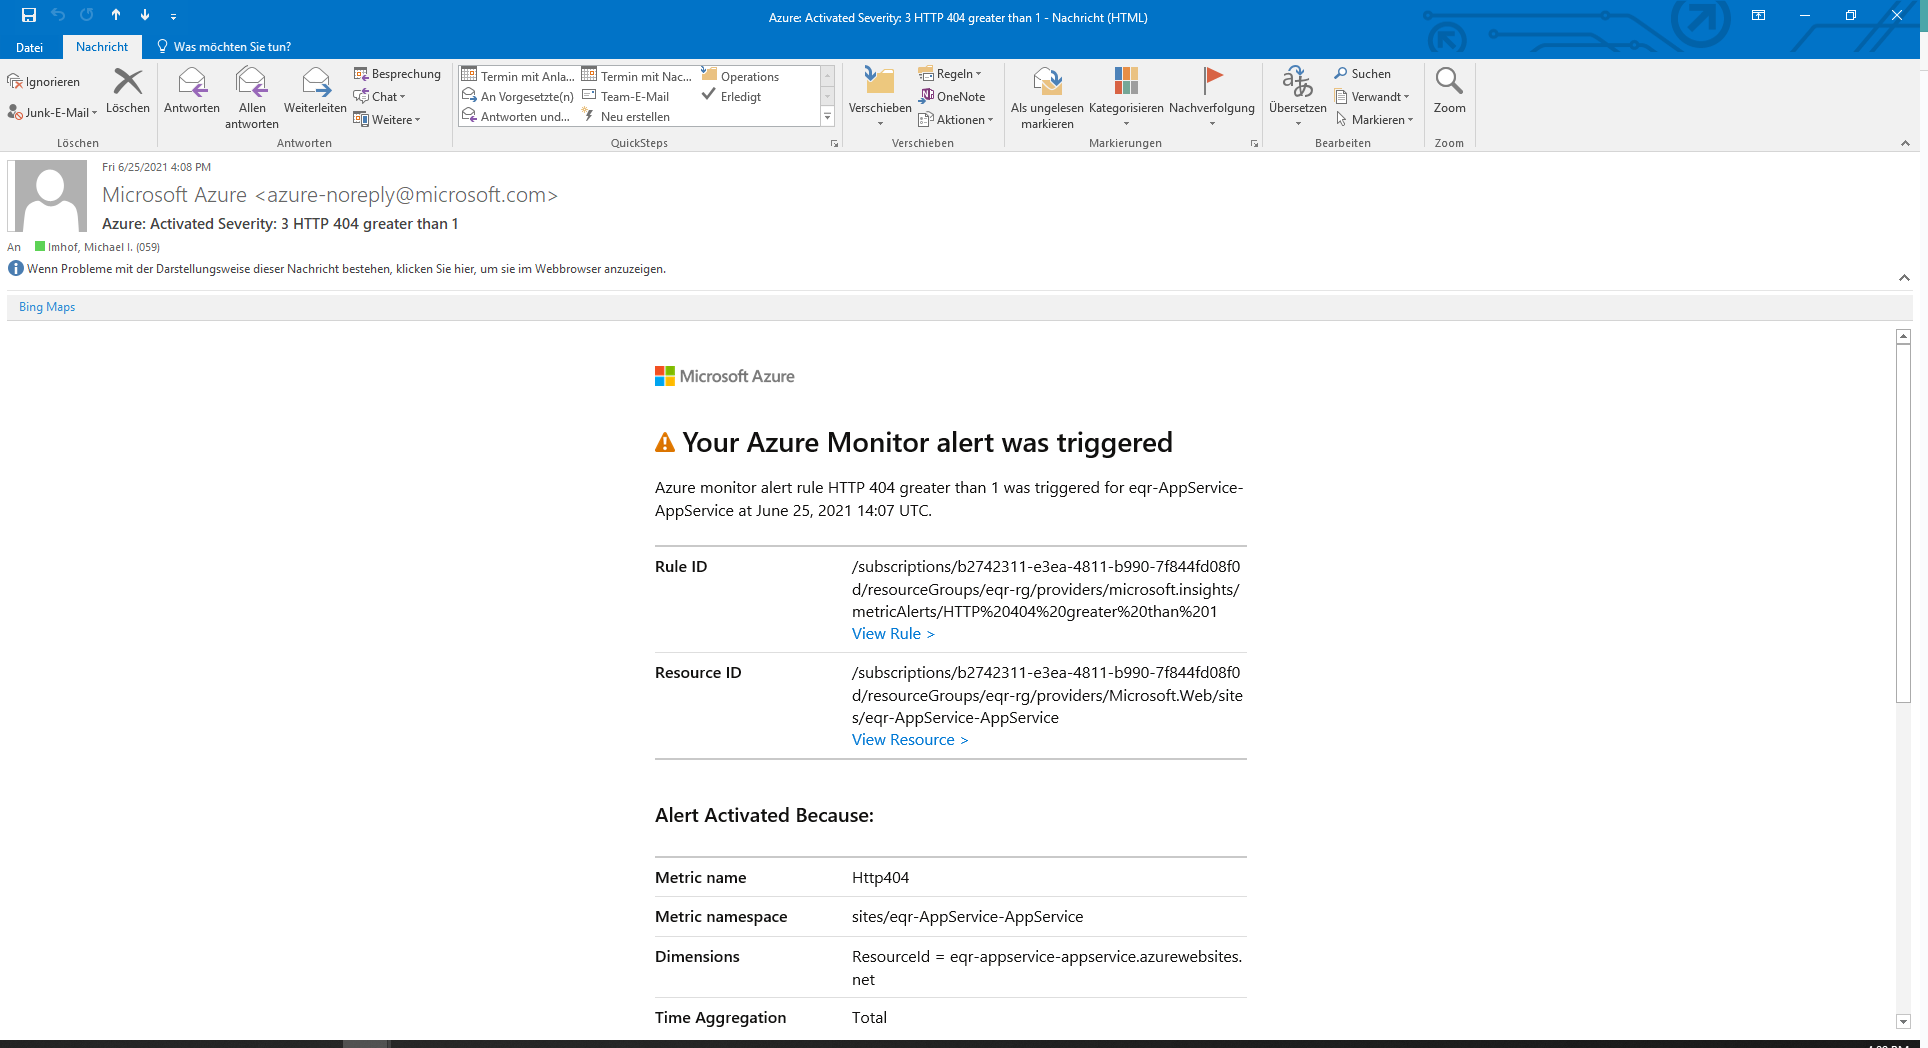The image size is (1928, 1048).
Task: Open the Markieren select dropdown
Action: (1374, 120)
